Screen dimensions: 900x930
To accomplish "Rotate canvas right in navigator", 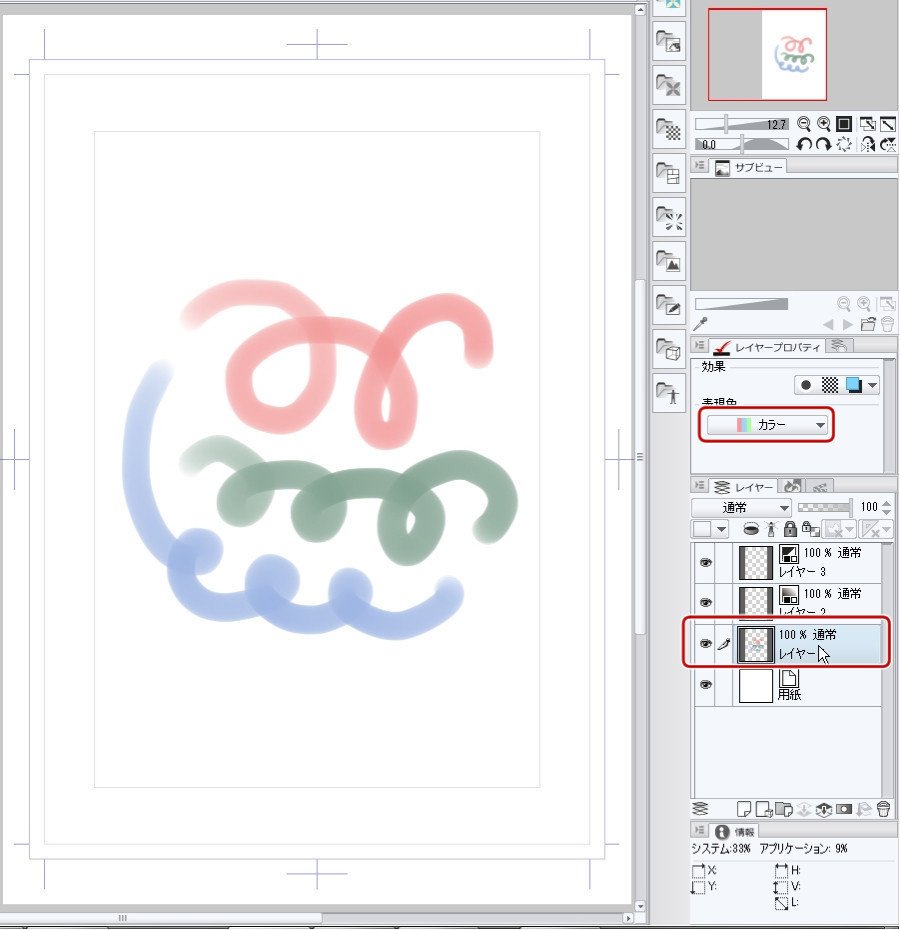I will (x=823, y=144).
